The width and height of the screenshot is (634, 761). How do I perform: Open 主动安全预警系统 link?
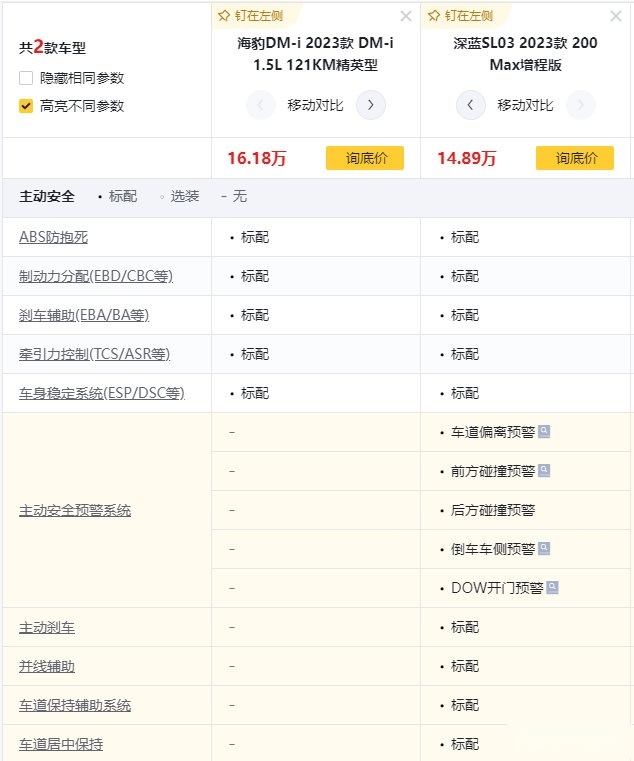pyautogui.click(x=75, y=510)
